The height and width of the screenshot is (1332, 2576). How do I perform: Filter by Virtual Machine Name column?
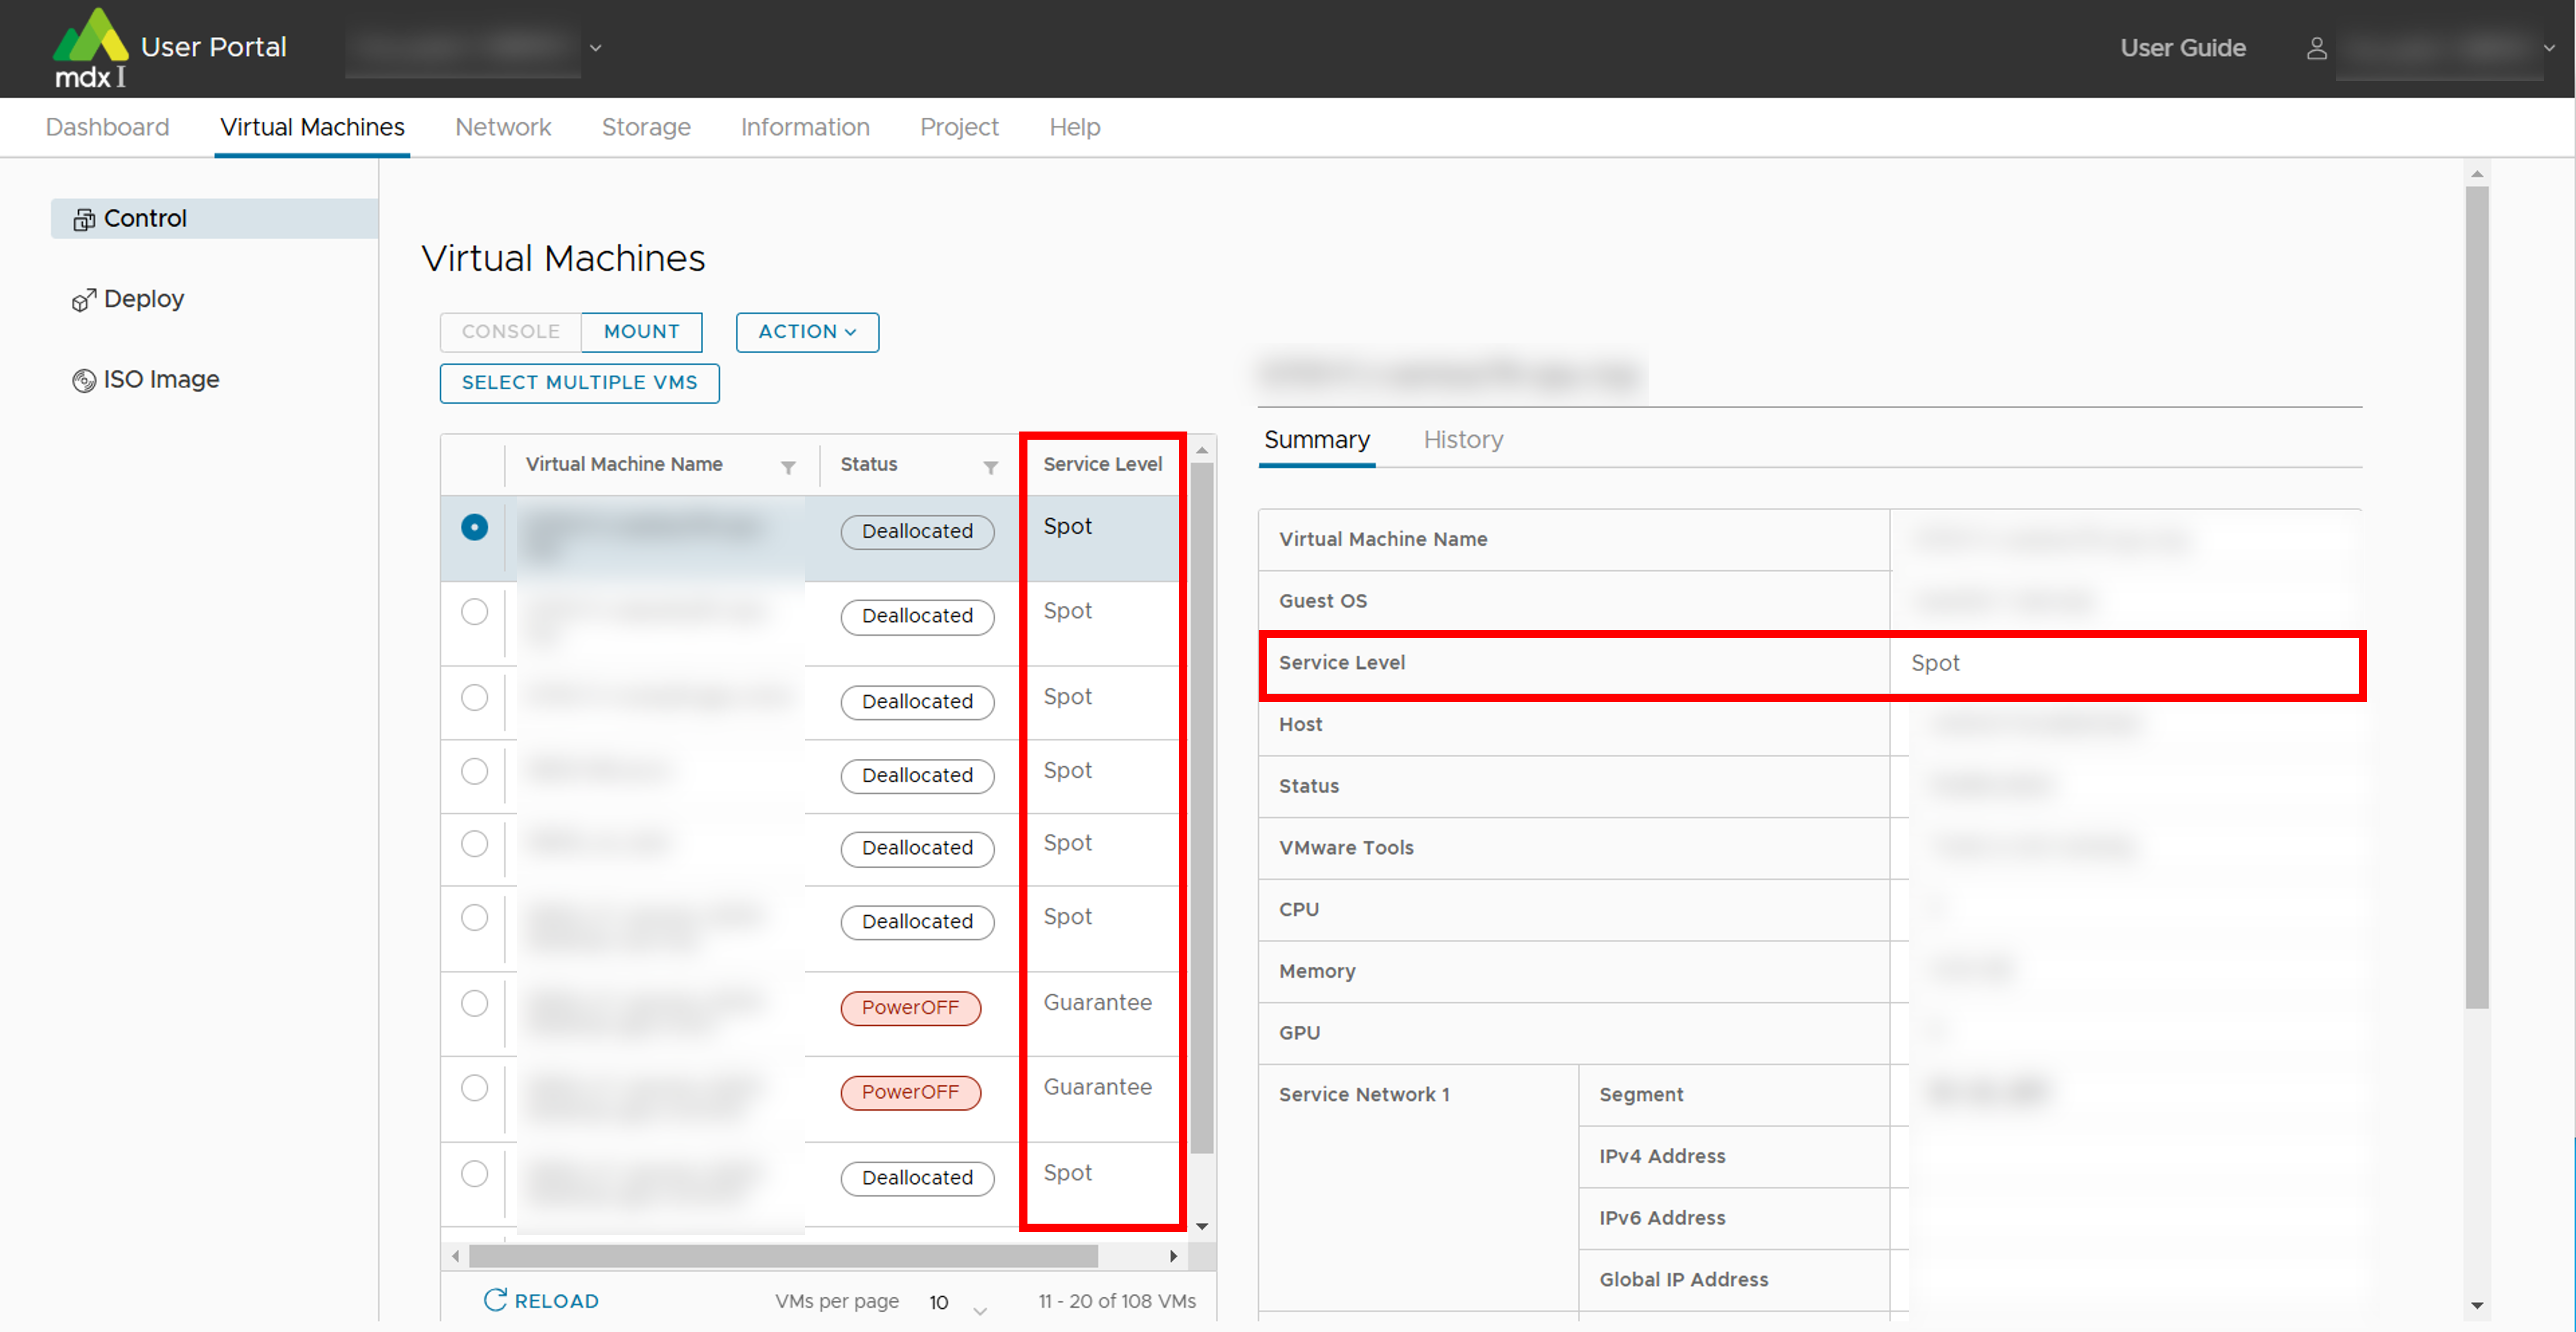[x=788, y=467]
